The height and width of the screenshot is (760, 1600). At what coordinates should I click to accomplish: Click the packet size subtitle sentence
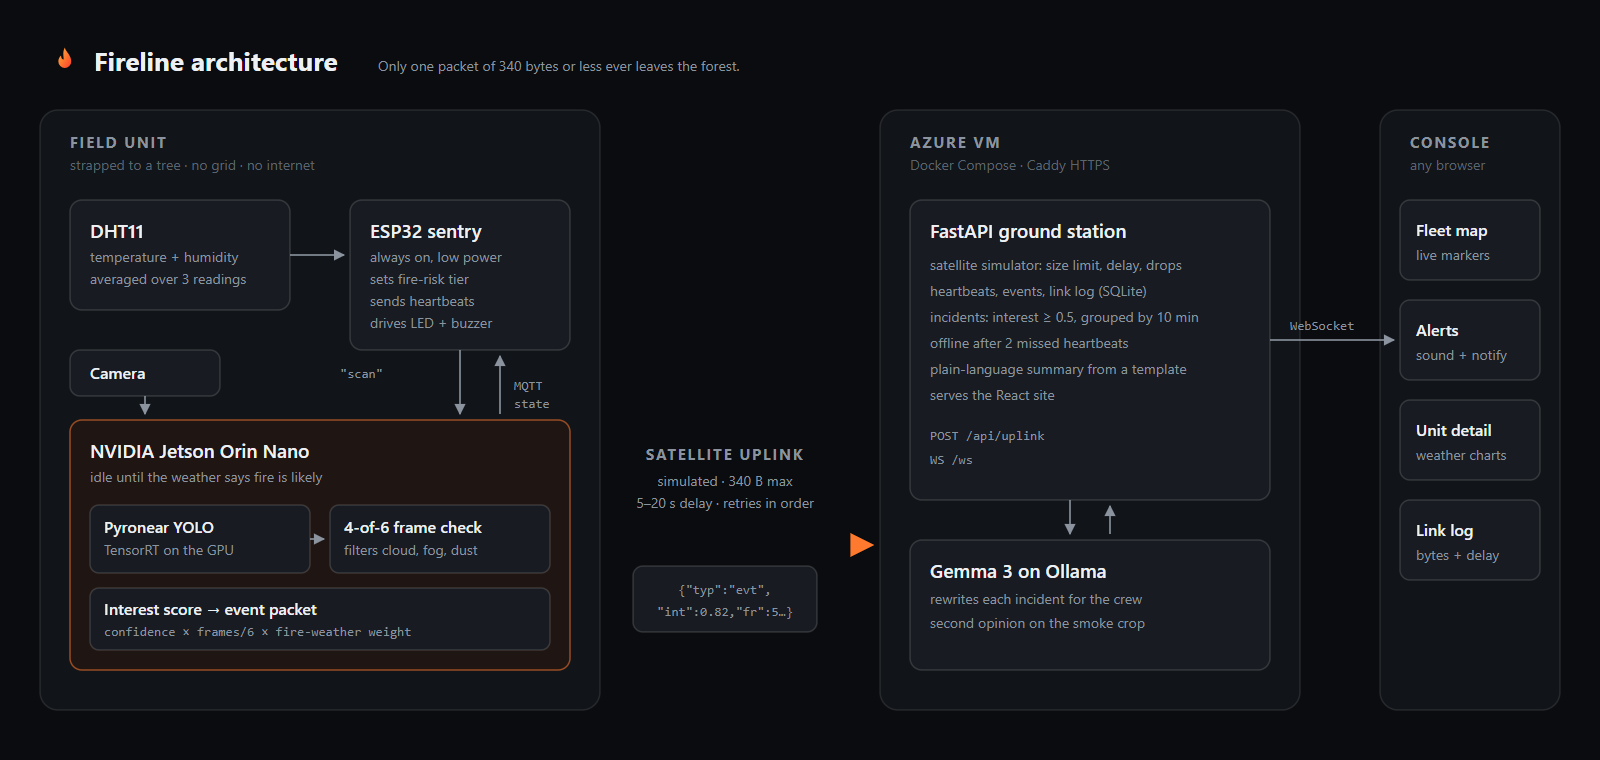tap(559, 66)
